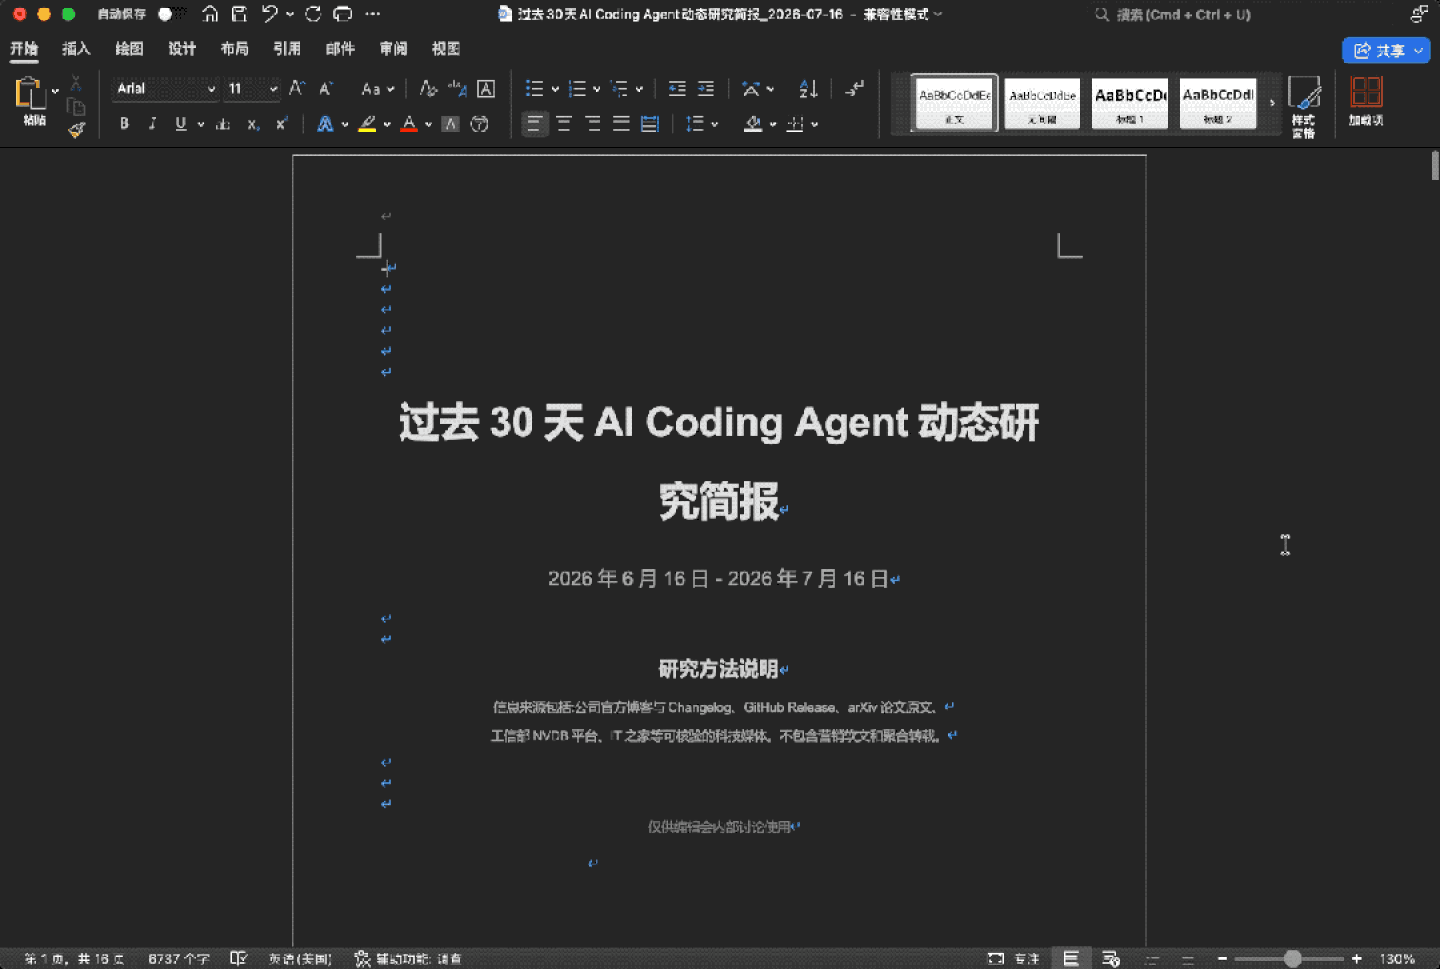
Task: Apply the 正文 style
Action: click(x=954, y=102)
